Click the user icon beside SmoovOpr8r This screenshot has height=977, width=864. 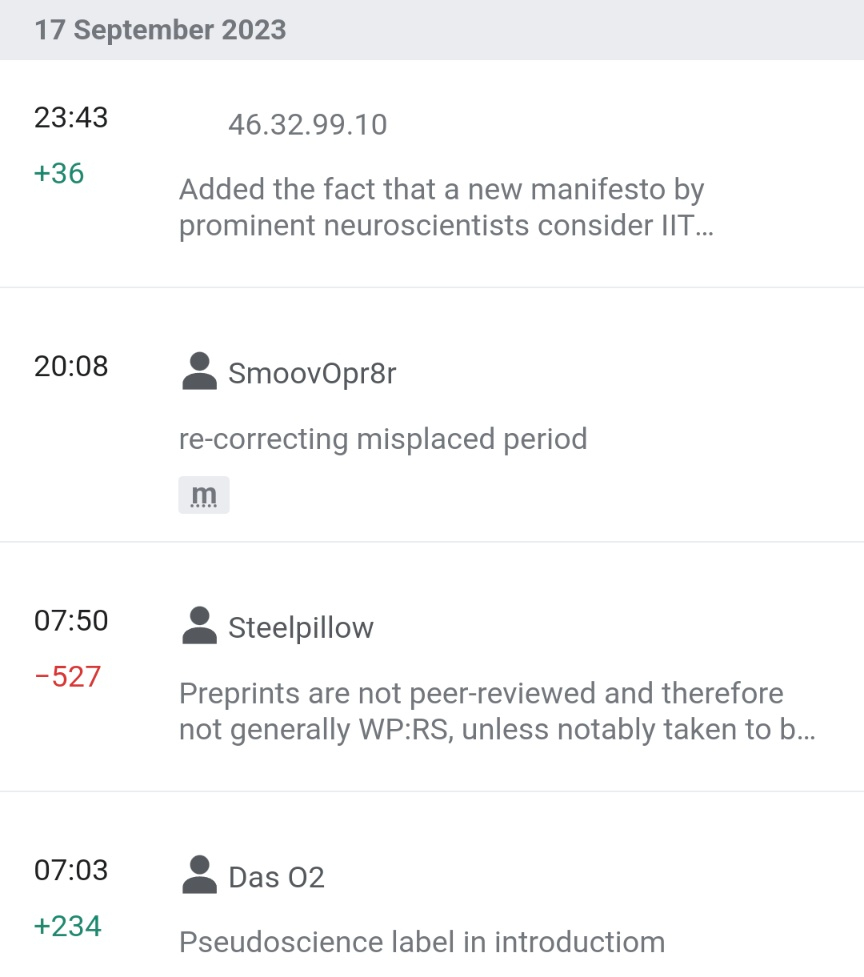(x=200, y=371)
